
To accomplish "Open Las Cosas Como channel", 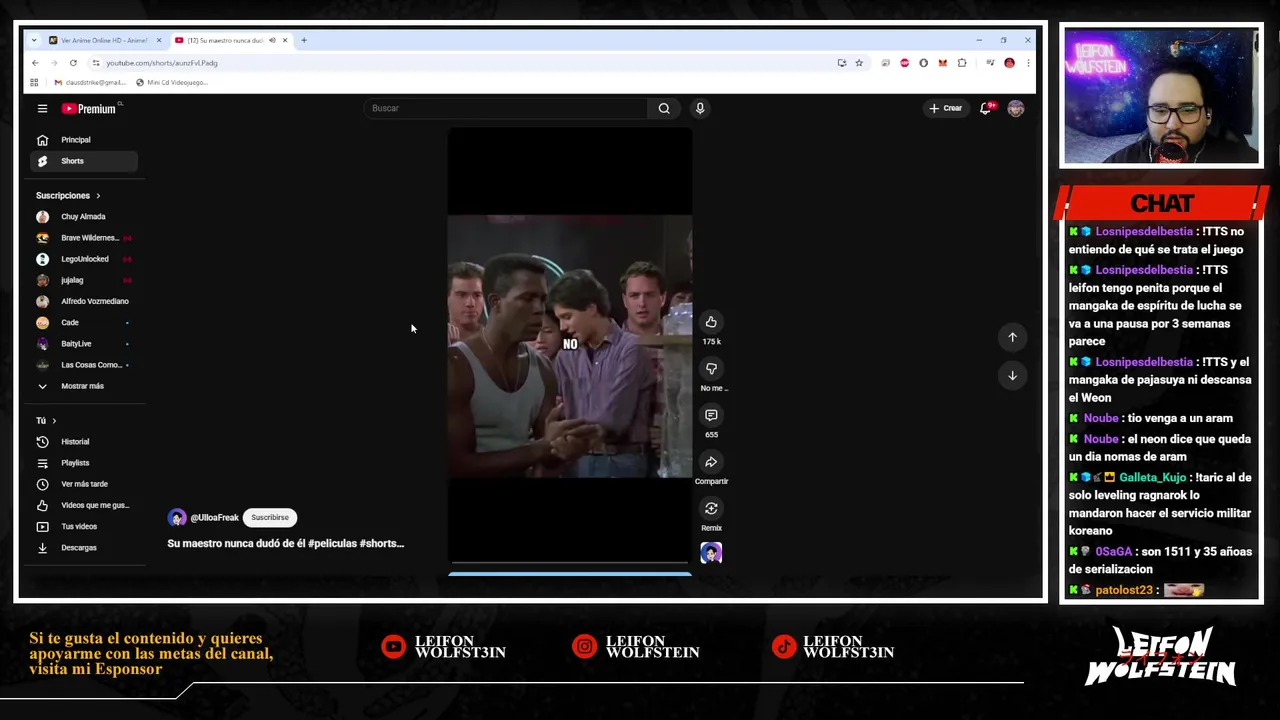I will tap(85, 365).
